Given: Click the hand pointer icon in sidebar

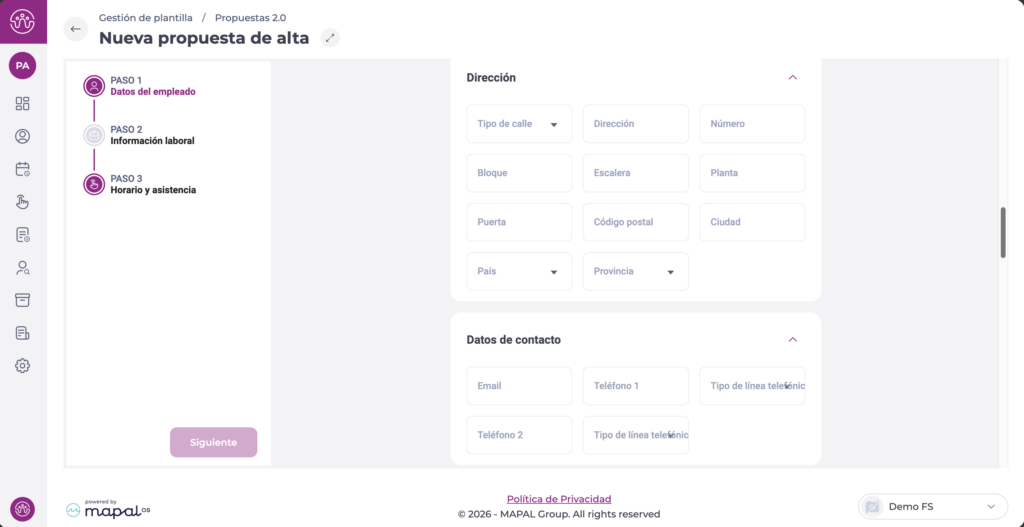Looking at the screenshot, I should (23, 202).
